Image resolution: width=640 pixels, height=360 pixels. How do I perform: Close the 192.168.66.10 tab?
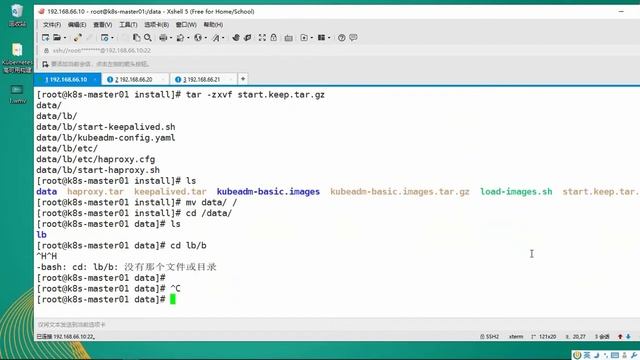click(95, 79)
